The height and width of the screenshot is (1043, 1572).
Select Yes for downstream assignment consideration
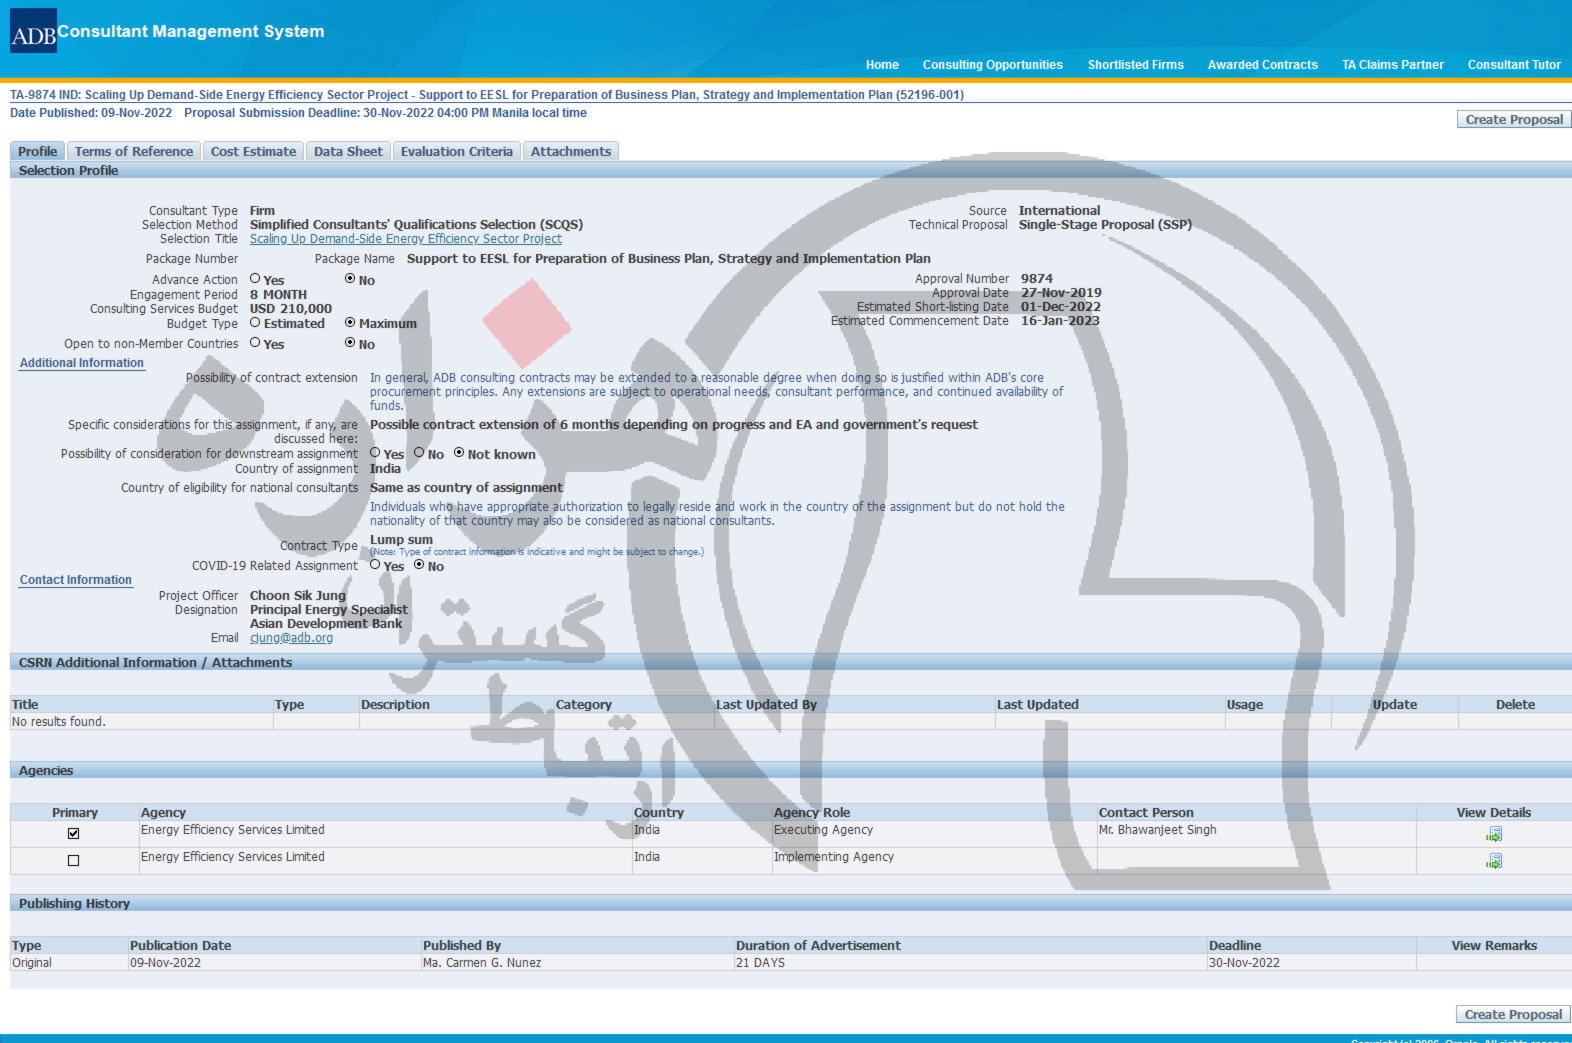(x=375, y=452)
